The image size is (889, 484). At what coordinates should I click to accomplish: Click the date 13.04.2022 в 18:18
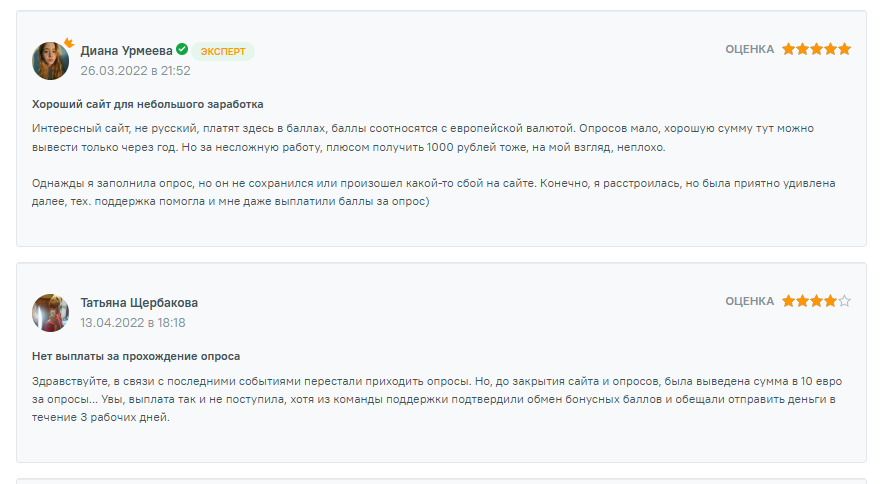(133, 323)
